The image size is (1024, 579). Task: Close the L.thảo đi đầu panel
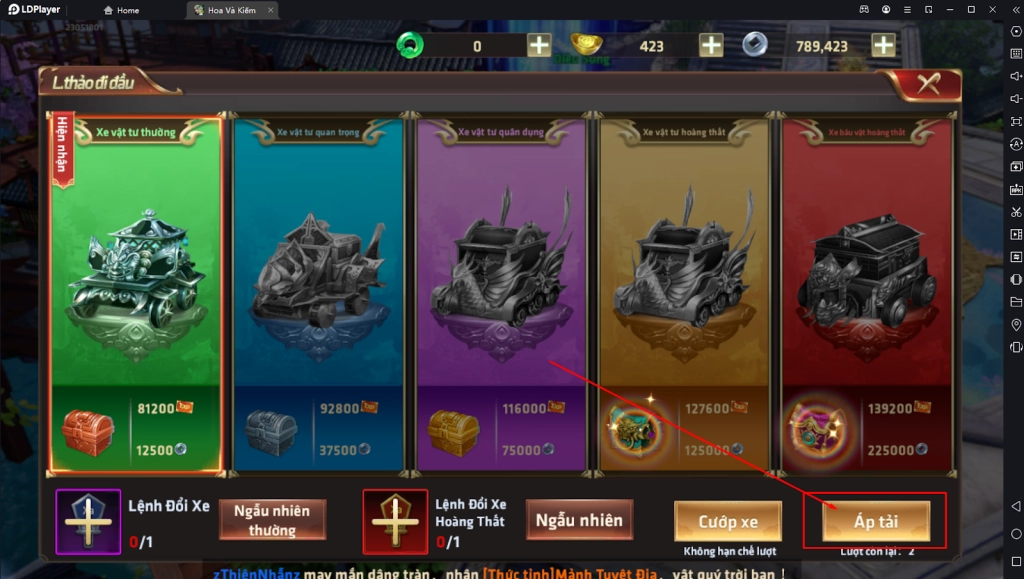928,84
